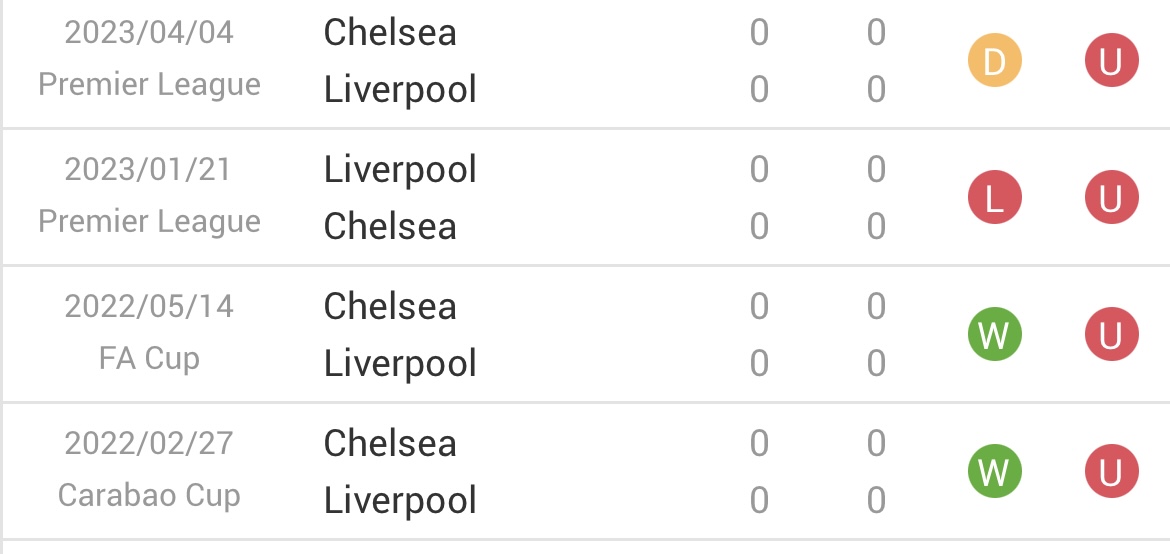Click the U badge for 2023/01/21 match
The height and width of the screenshot is (554, 1170).
coord(1112,198)
